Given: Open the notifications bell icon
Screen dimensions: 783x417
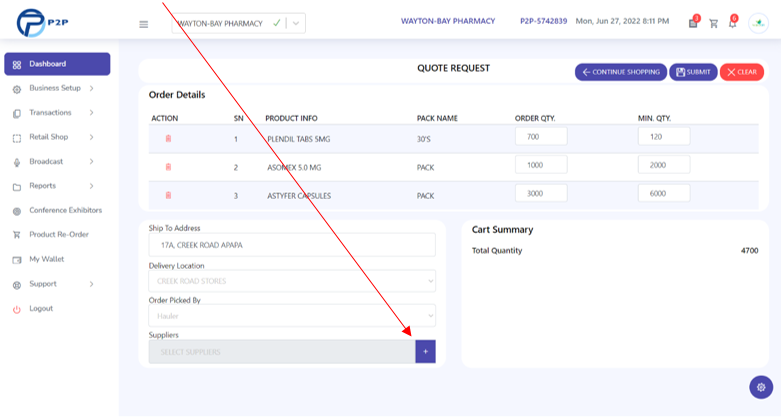Looking at the screenshot, I should 733,23.
